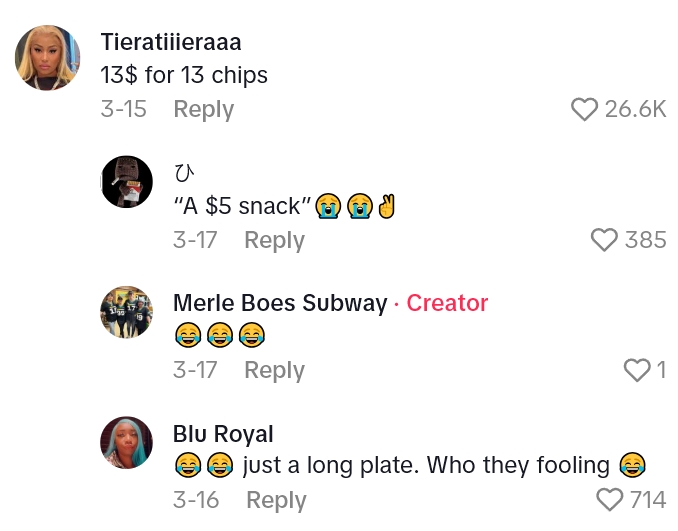Click the ひ user's avatar
Image resolution: width=678 pixels, height=531 pixels.
coord(127,182)
